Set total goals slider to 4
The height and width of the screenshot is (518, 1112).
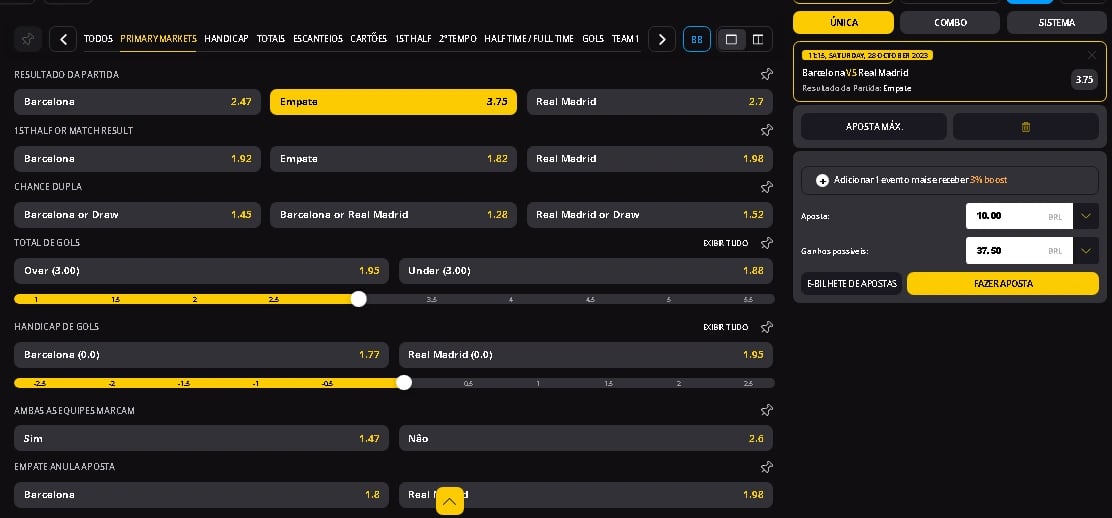(511, 299)
